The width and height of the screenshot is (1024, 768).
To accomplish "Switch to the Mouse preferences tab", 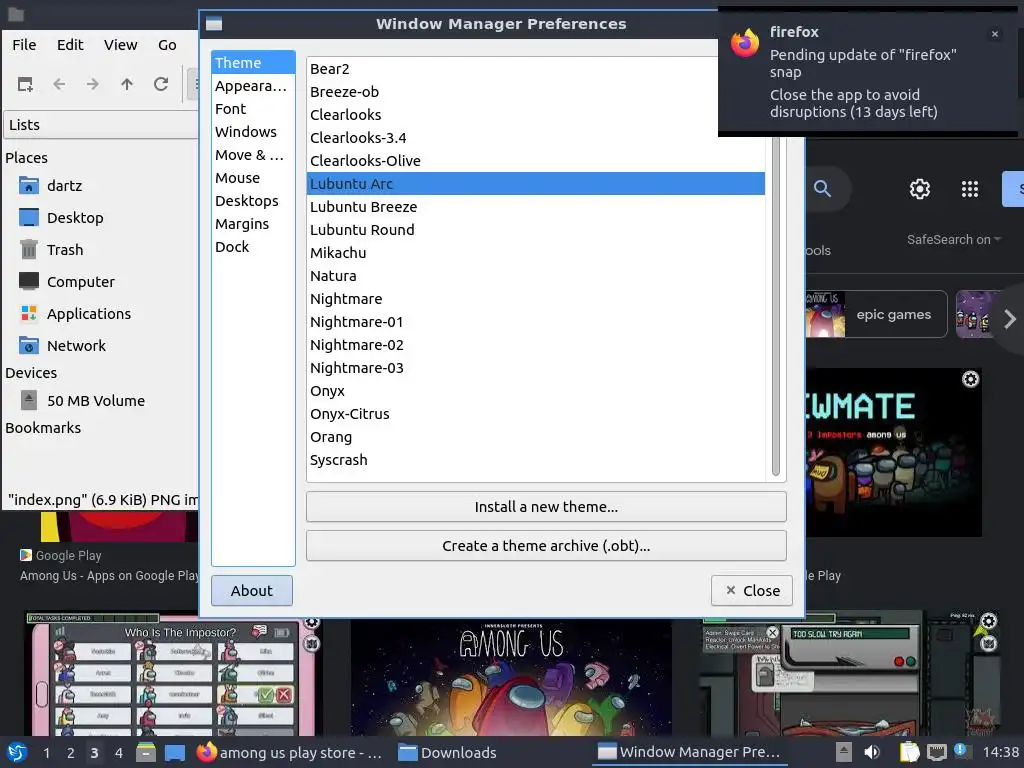I will [253, 178].
